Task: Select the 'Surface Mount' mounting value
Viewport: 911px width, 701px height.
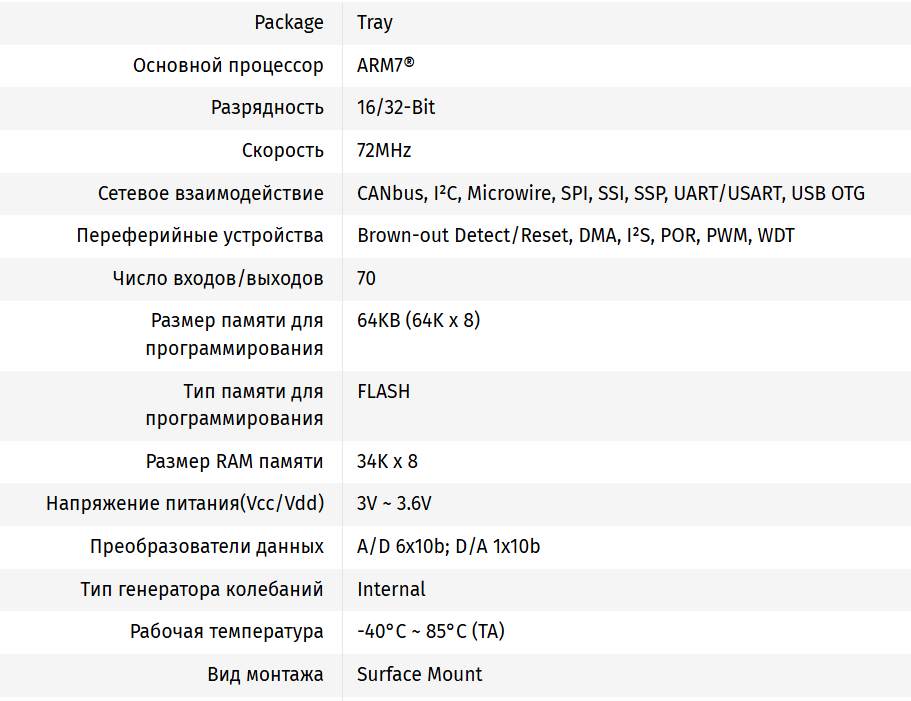Action: coord(419,675)
